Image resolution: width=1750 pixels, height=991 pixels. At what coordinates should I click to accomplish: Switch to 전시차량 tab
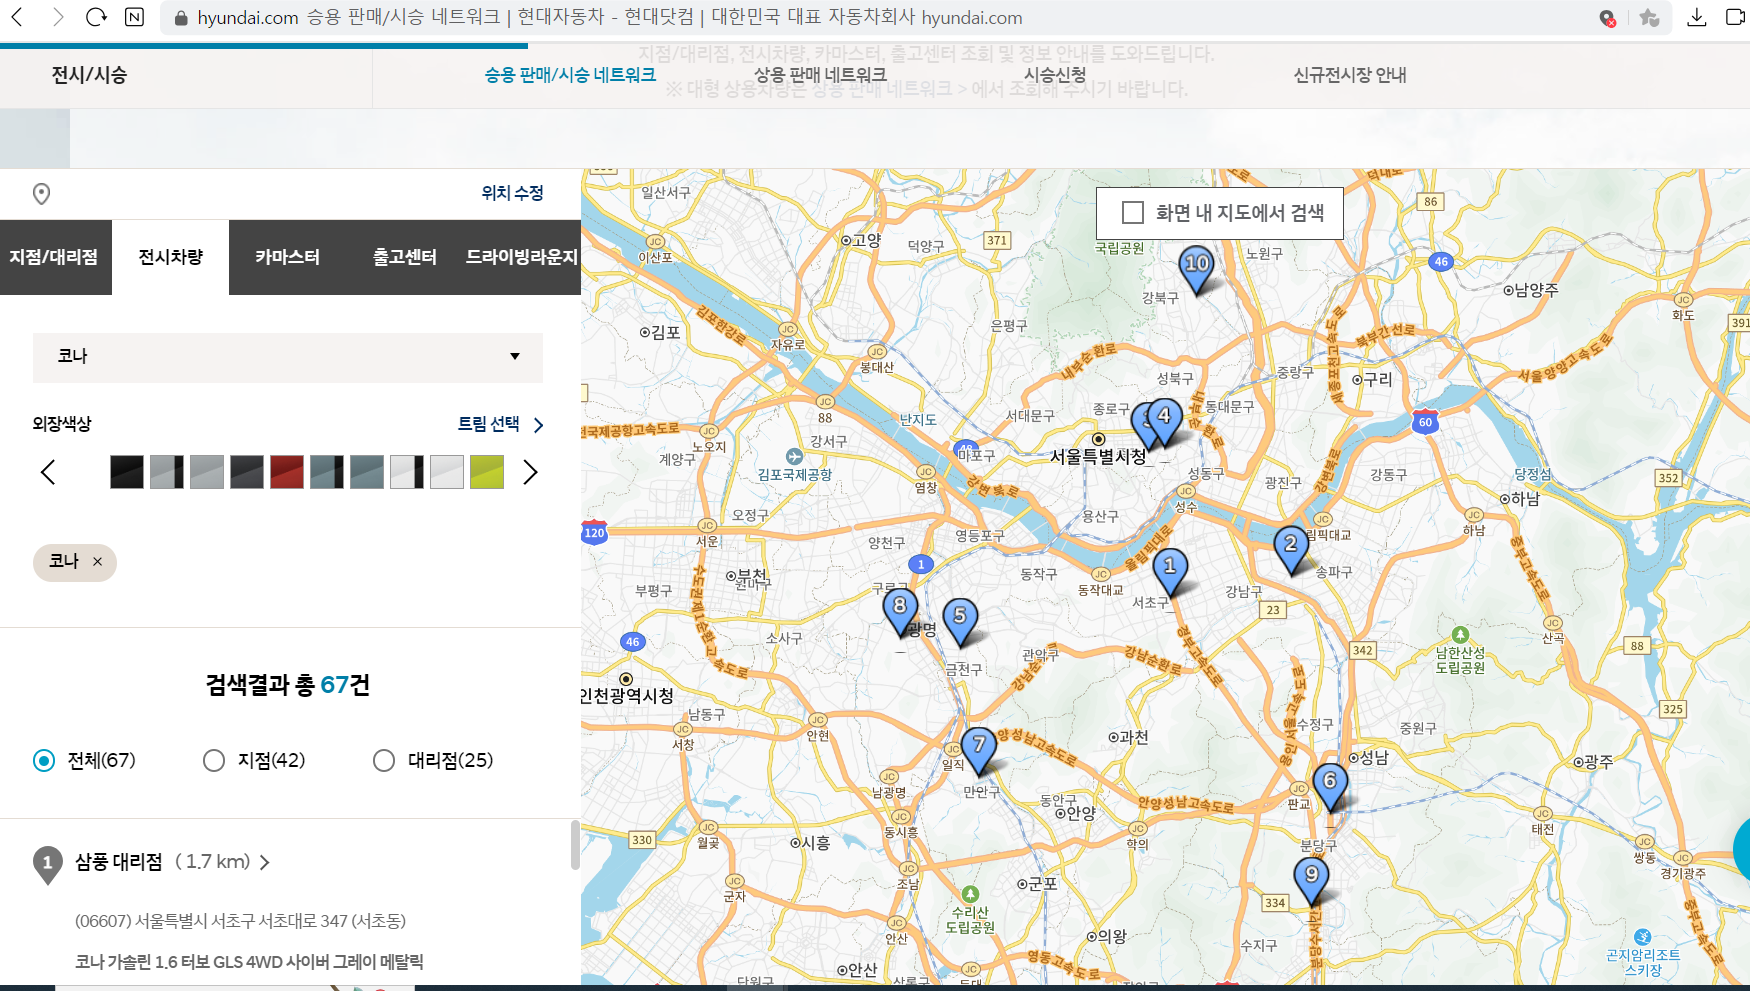[171, 257]
